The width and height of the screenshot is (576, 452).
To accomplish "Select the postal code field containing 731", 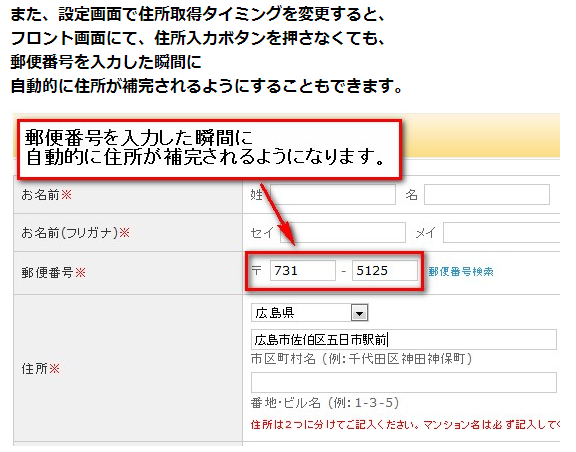I will pos(303,271).
